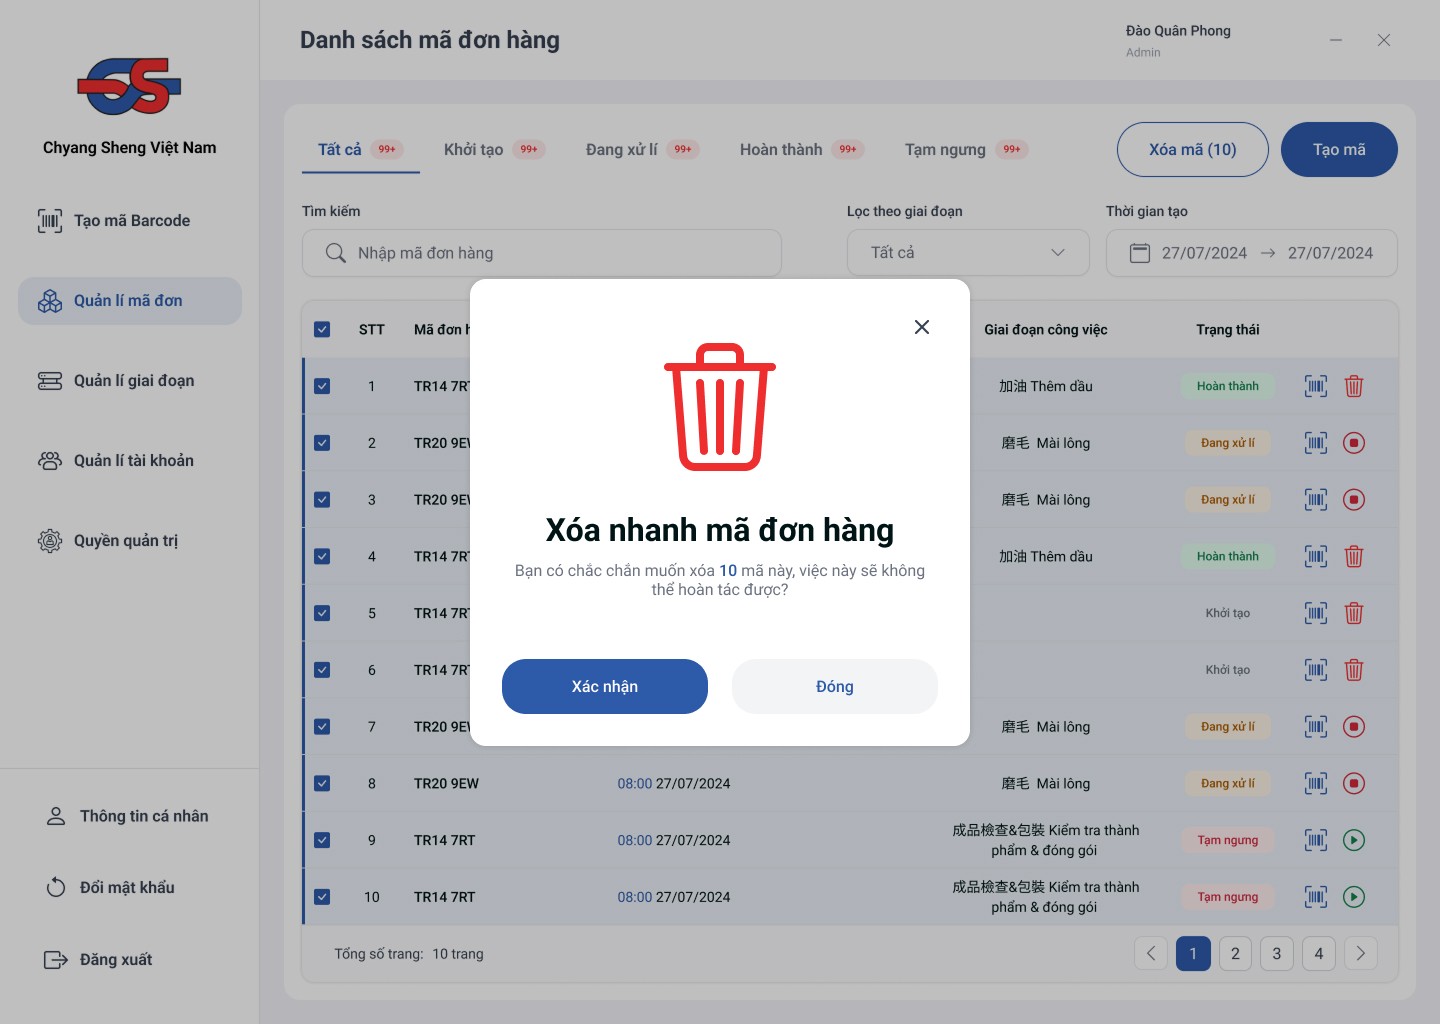Image resolution: width=1440 pixels, height=1024 pixels.
Task: Click Đăng xuất to log out
Action: click(x=98, y=959)
